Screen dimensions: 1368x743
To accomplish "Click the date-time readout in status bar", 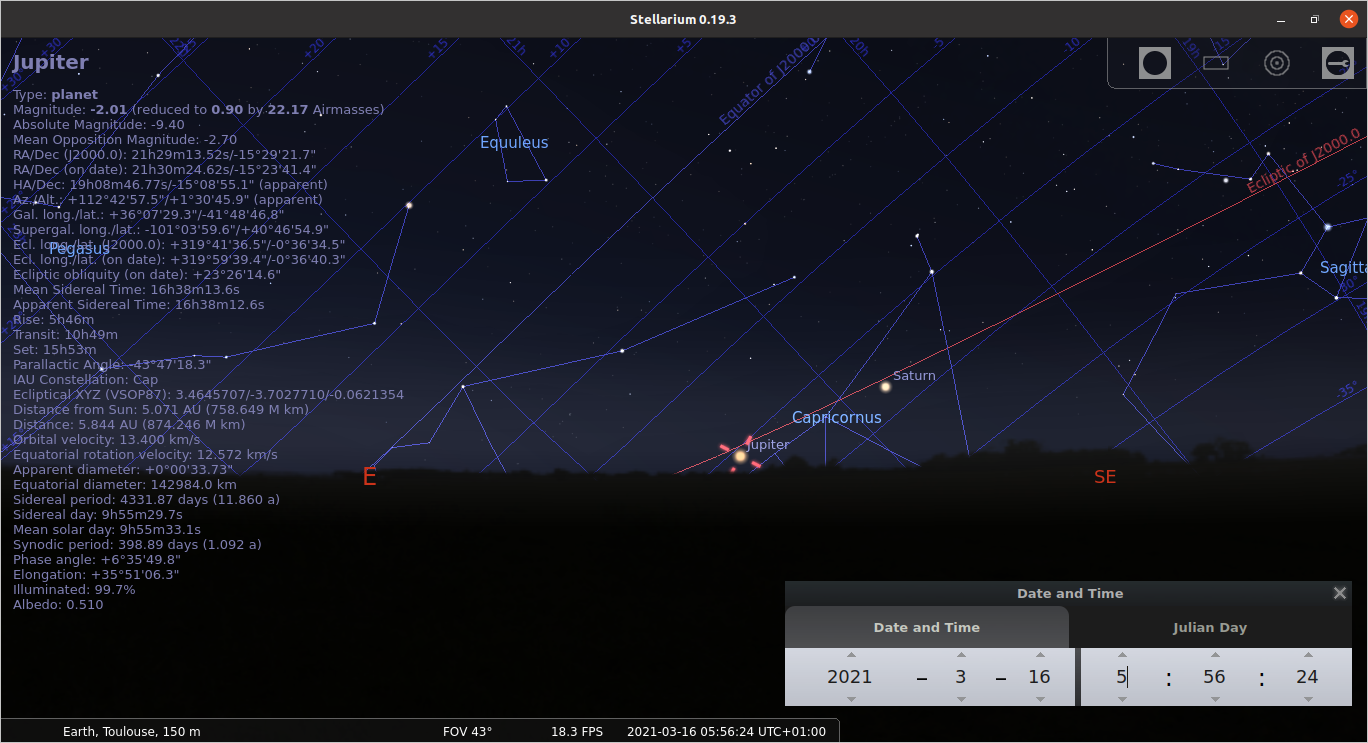I will click(726, 731).
